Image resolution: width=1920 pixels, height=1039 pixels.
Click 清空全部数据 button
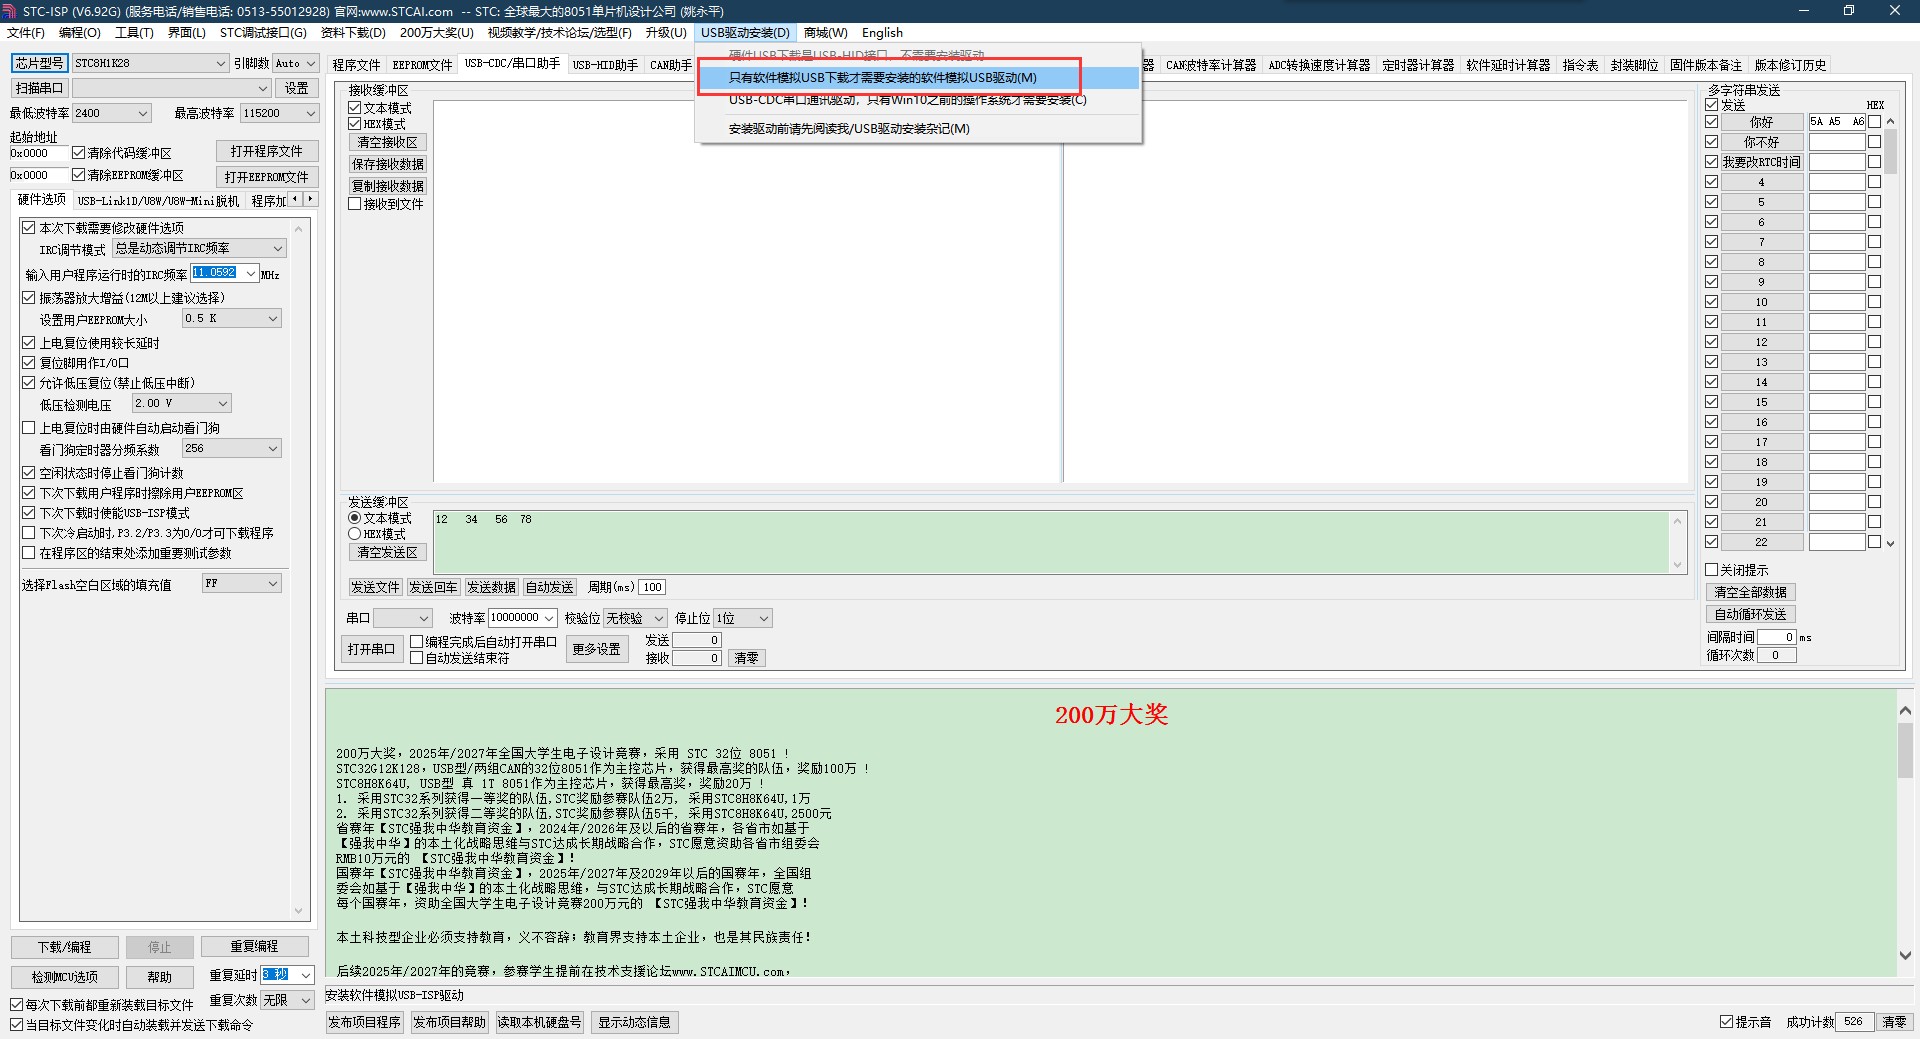1751,592
